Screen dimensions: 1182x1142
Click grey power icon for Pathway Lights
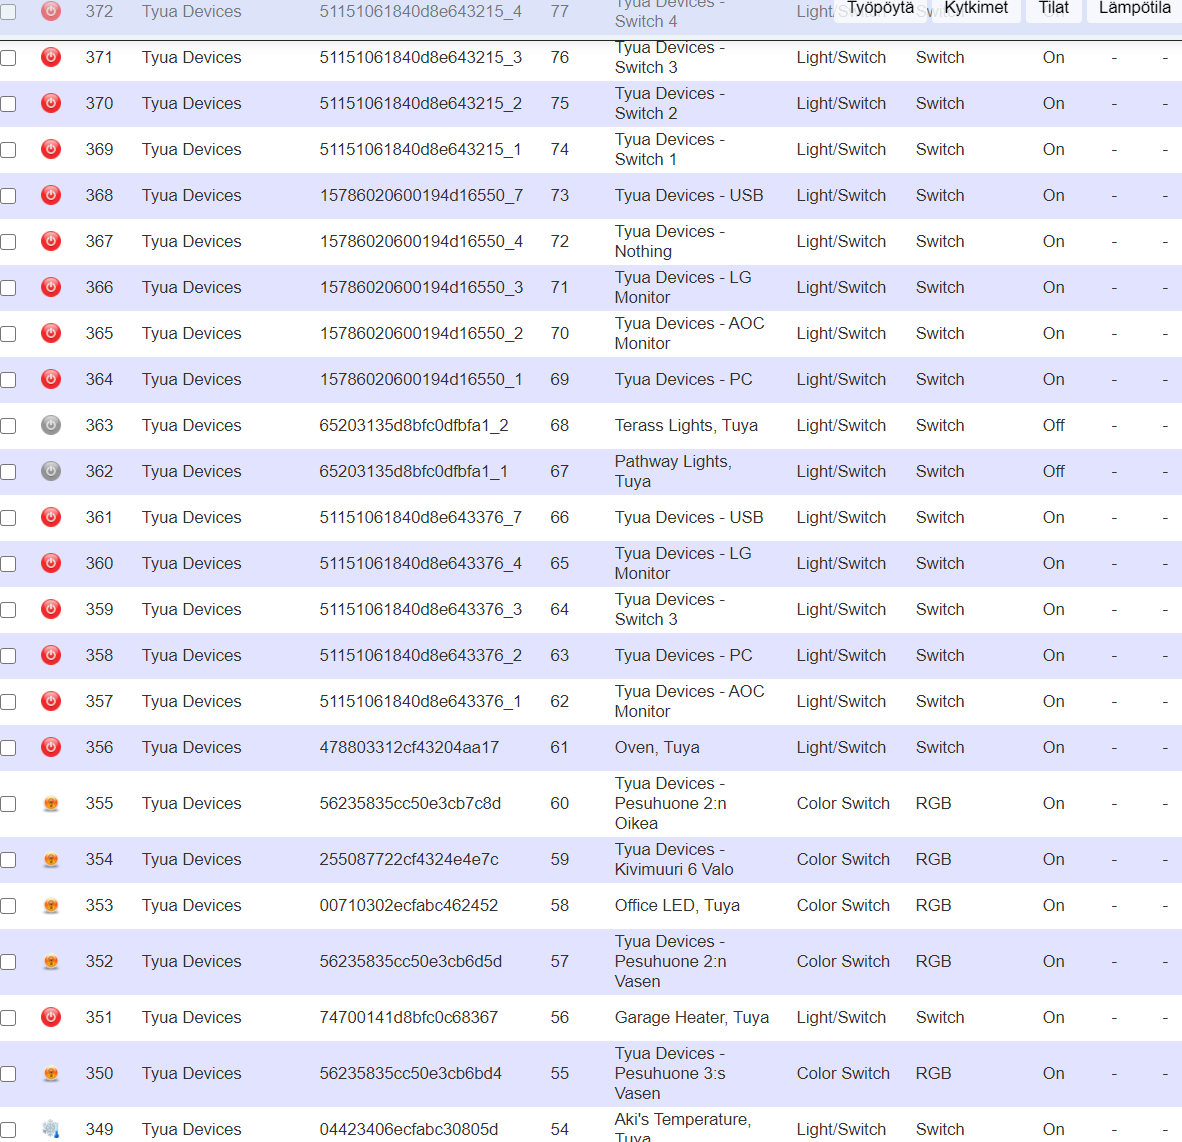pyautogui.click(x=51, y=471)
